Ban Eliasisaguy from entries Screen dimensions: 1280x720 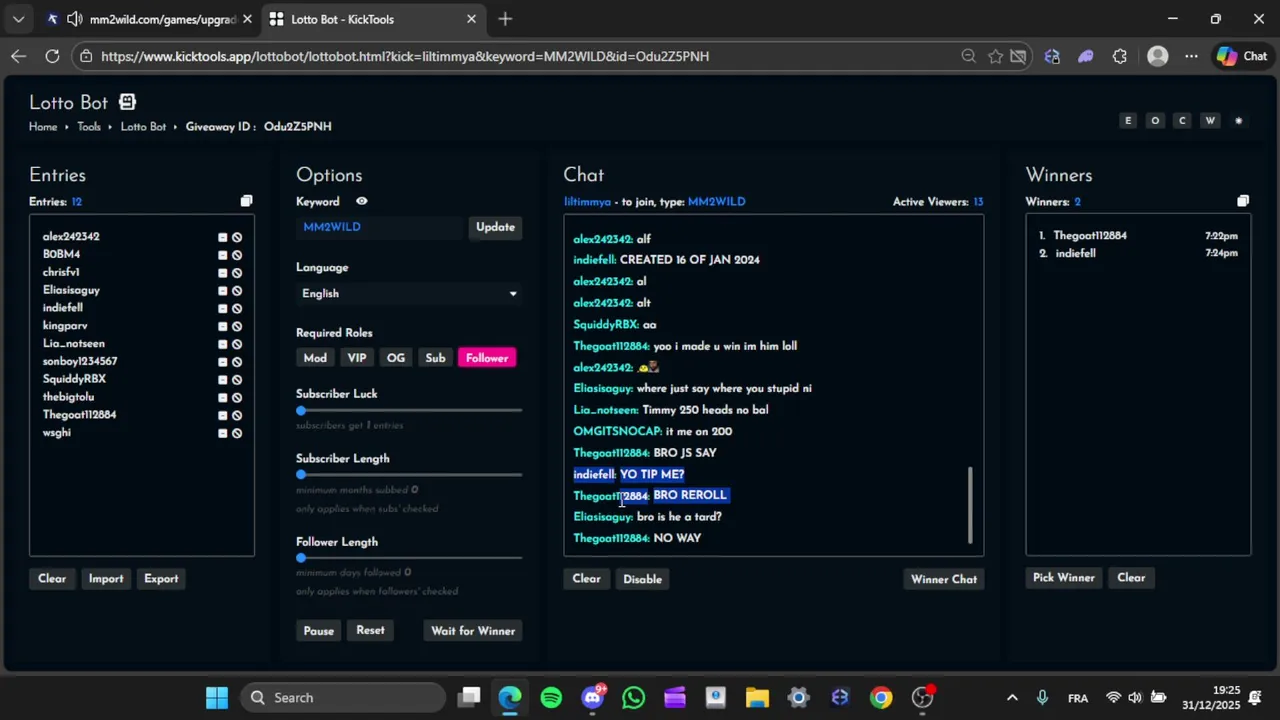pos(237,290)
